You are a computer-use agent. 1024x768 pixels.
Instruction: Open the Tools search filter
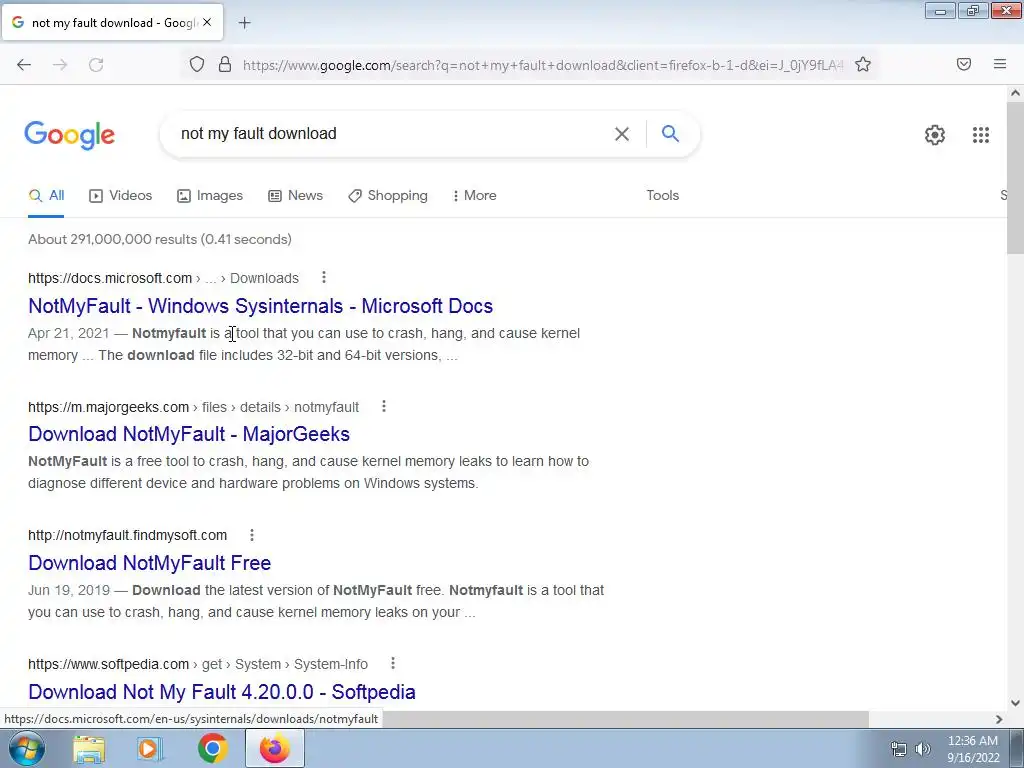(663, 195)
